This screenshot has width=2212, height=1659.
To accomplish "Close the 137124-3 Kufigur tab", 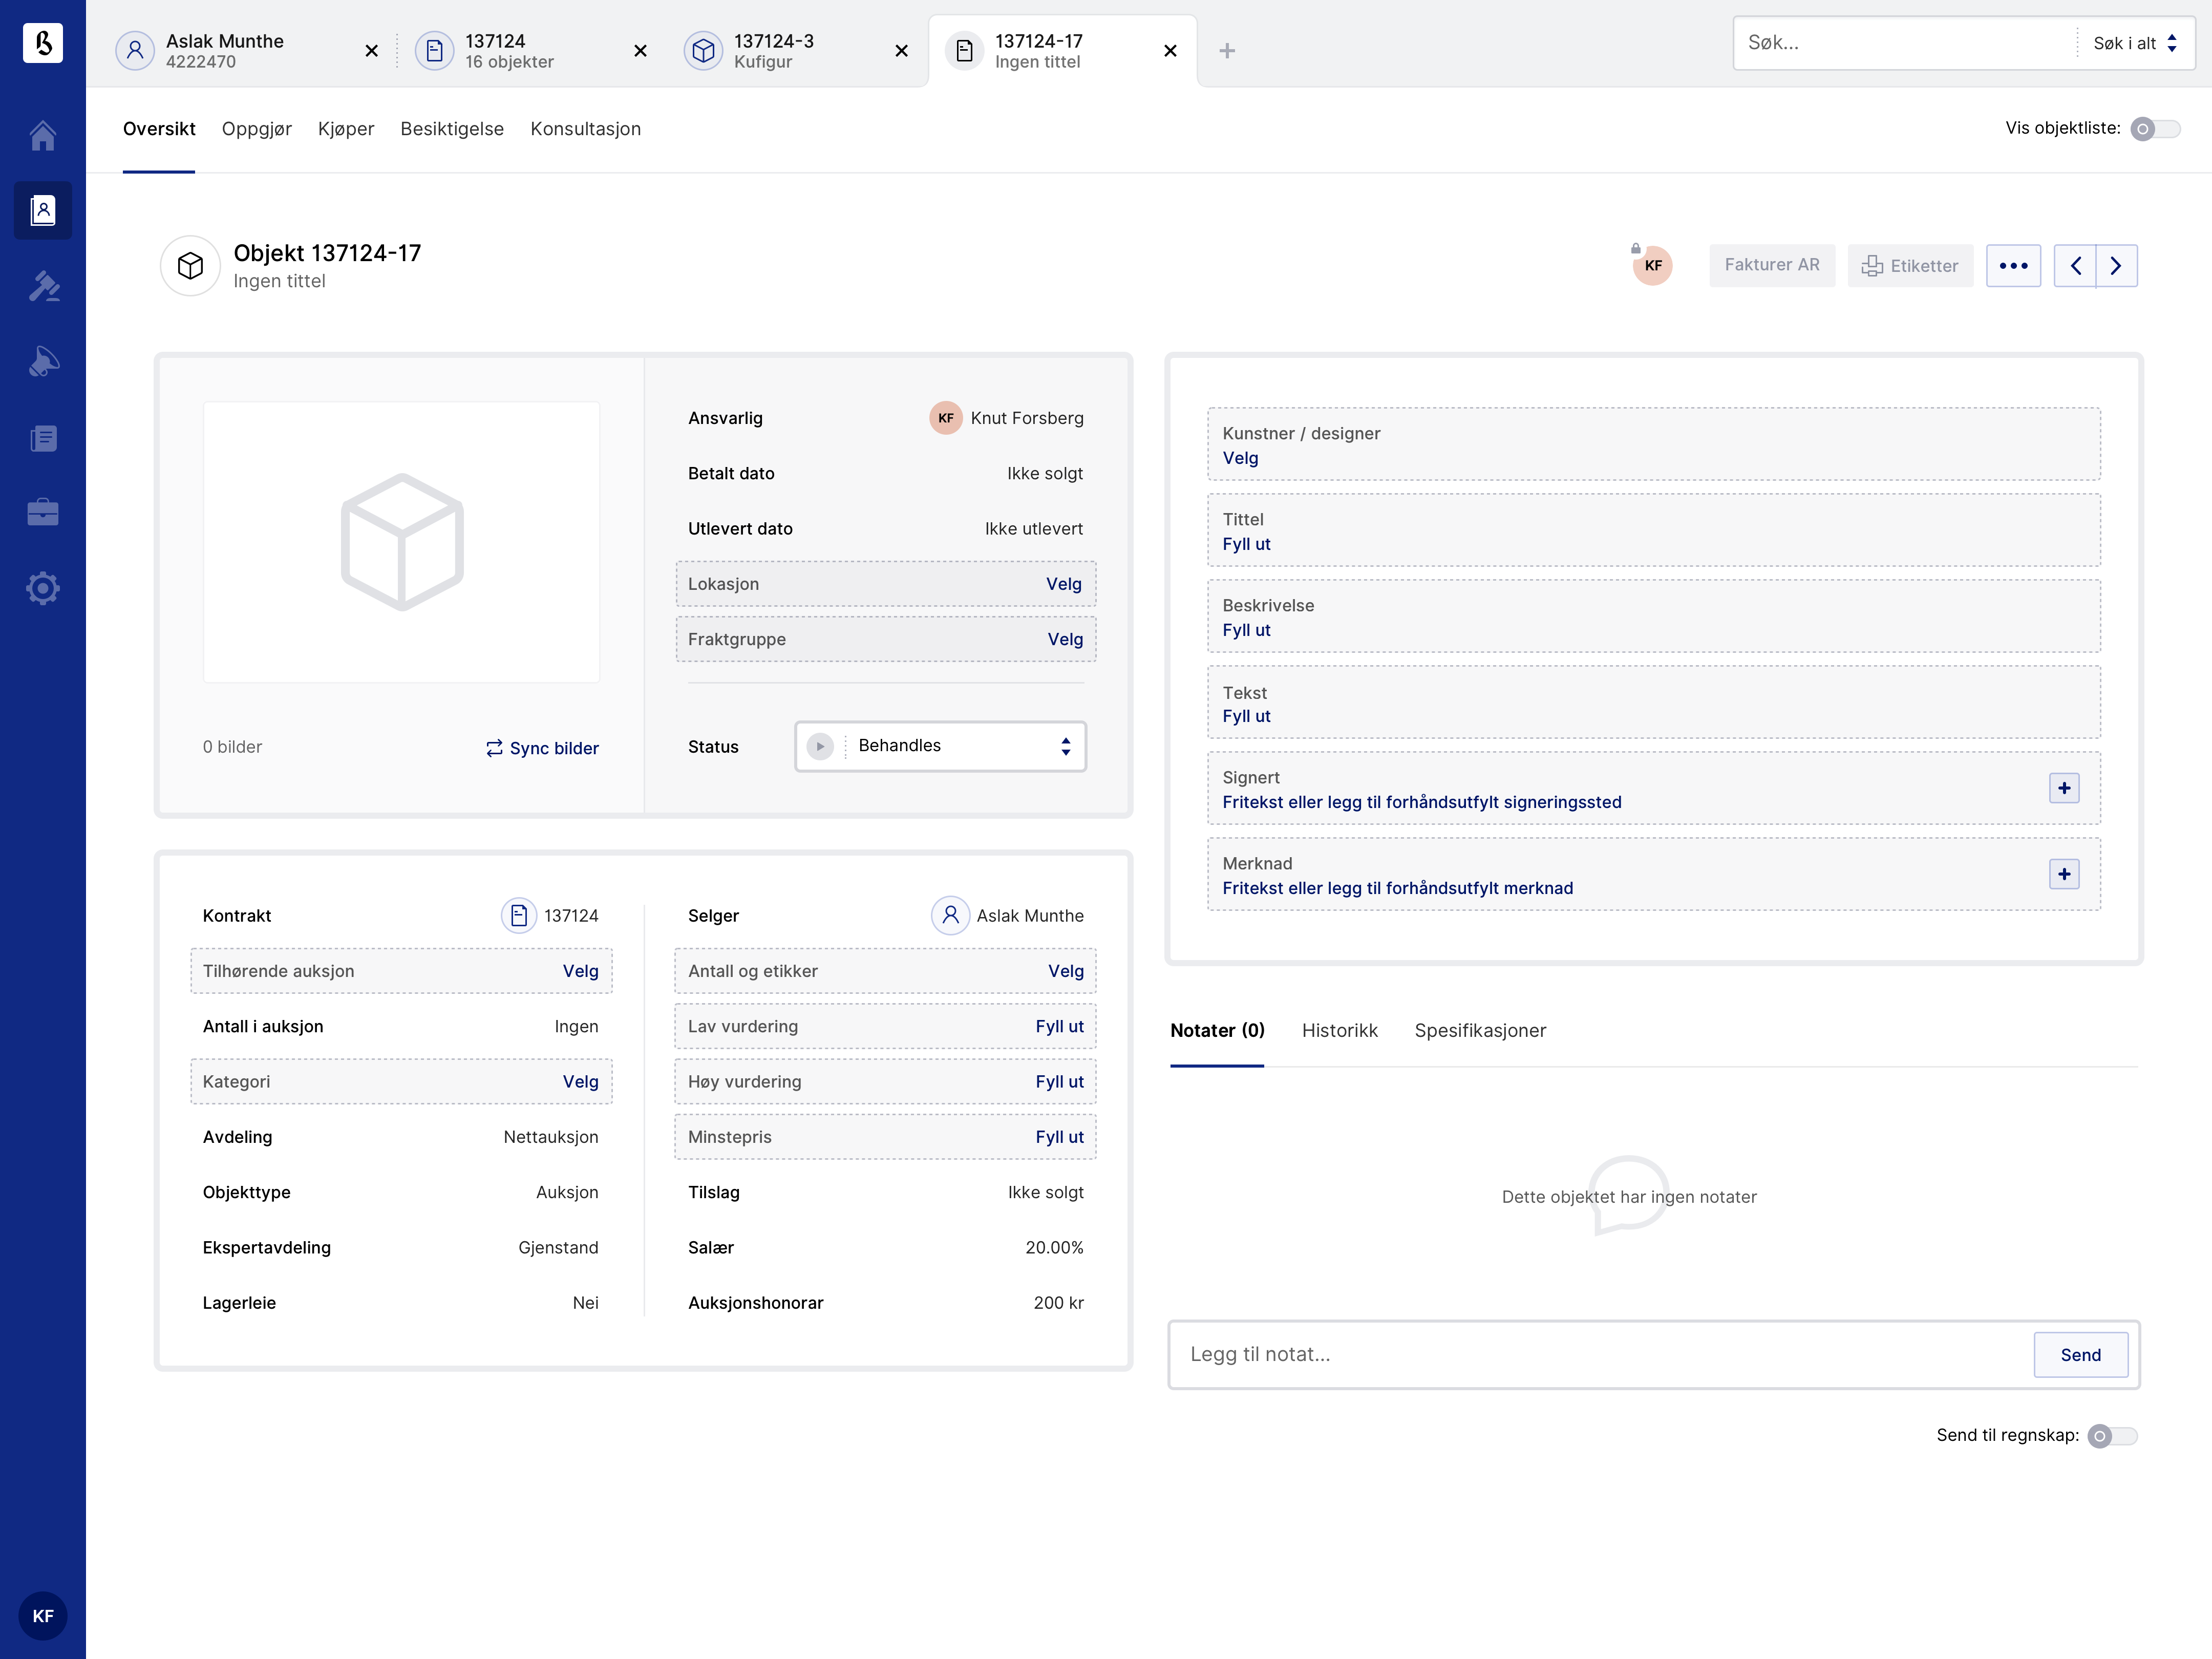I will pyautogui.click(x=901, y=50).
